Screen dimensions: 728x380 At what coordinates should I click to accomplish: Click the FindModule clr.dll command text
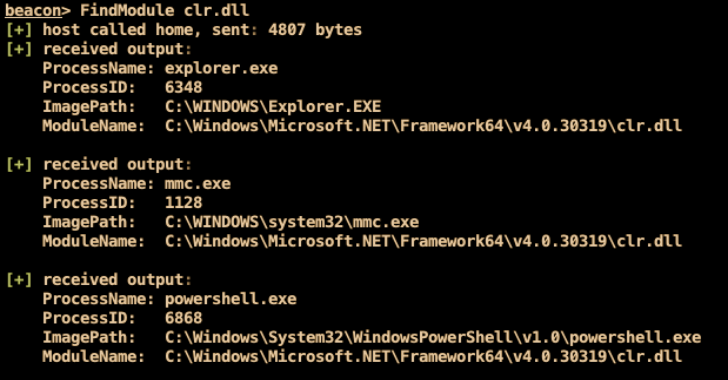(164, 10)
